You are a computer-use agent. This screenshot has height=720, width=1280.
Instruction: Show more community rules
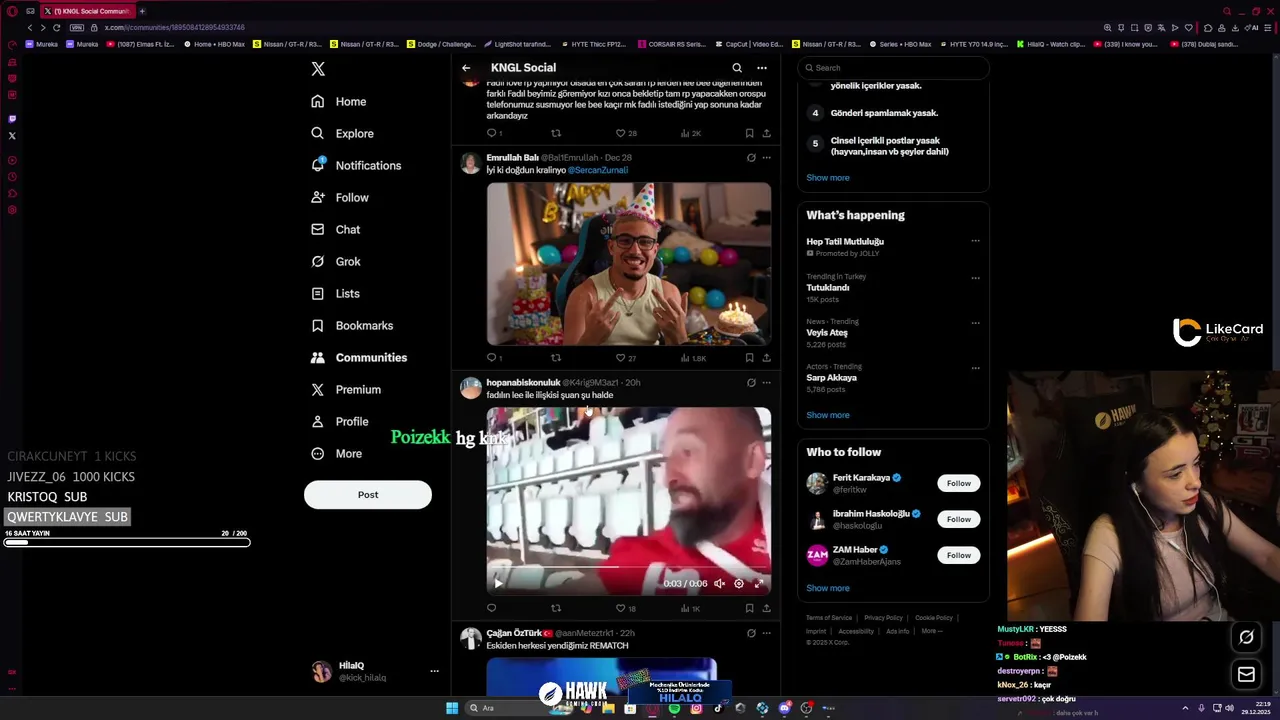pos(828,177)
